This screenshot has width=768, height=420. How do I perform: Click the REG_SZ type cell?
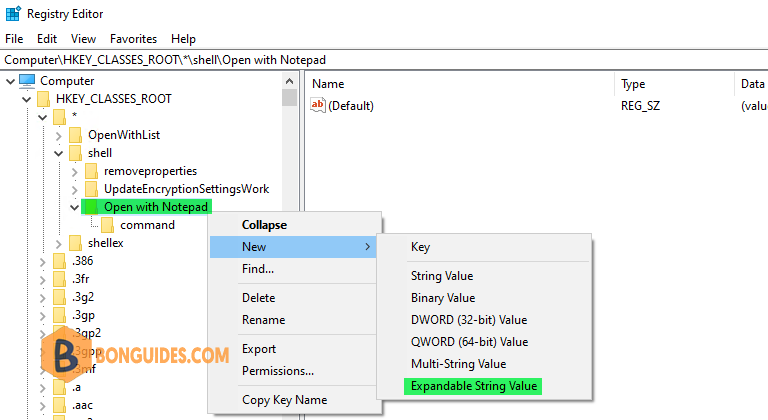coord(640,106)
